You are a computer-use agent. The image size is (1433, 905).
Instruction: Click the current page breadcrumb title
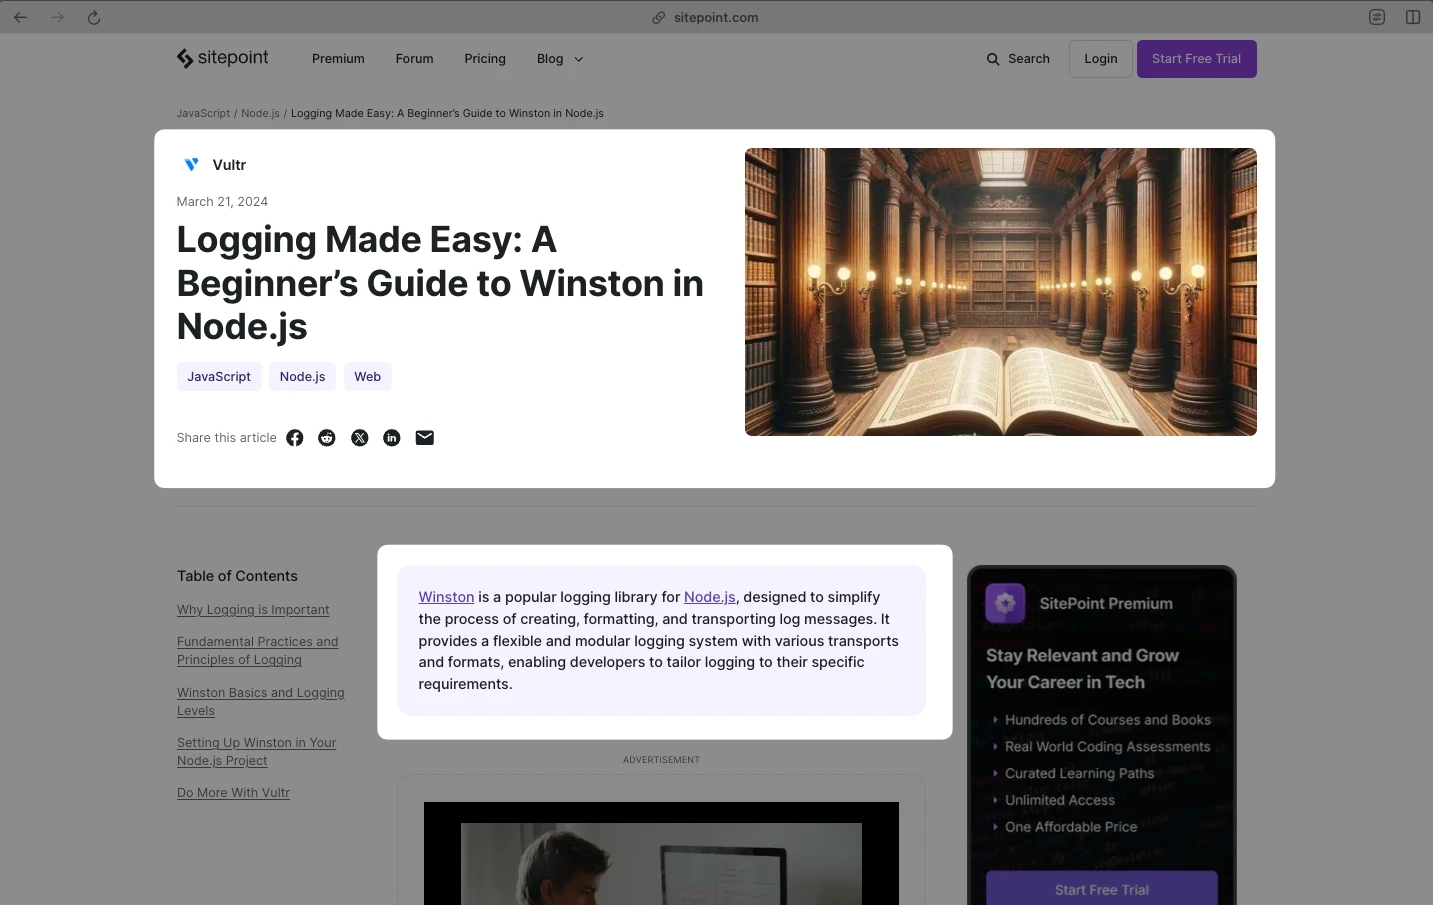[x=447, y=113]
